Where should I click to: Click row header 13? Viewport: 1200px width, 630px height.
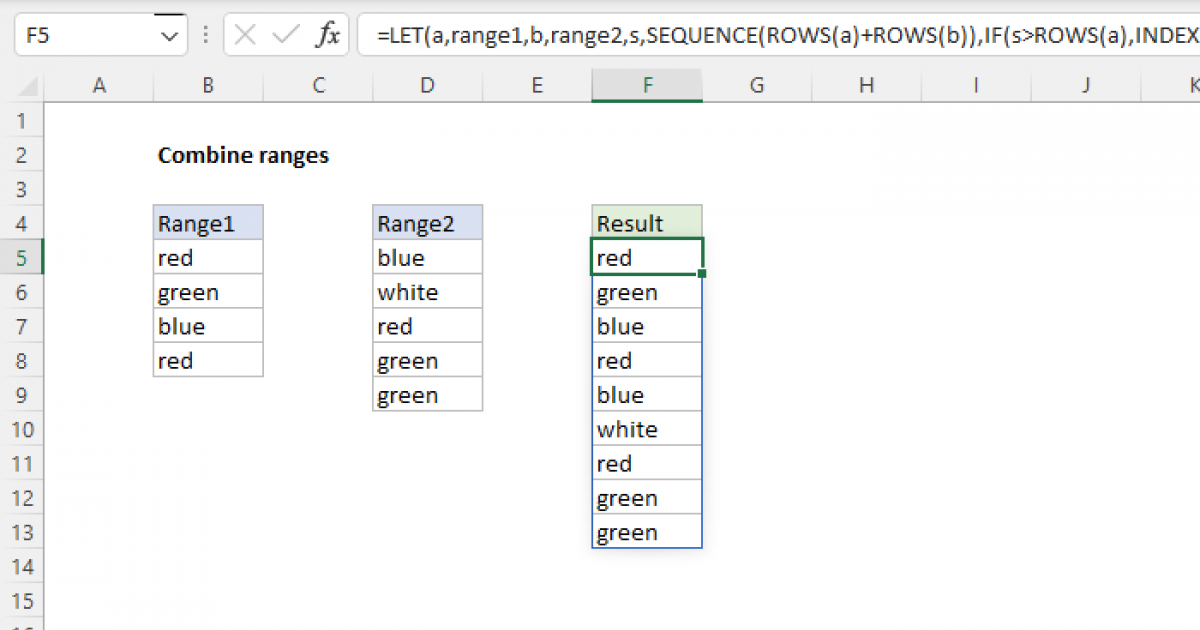tap(22, 531)
